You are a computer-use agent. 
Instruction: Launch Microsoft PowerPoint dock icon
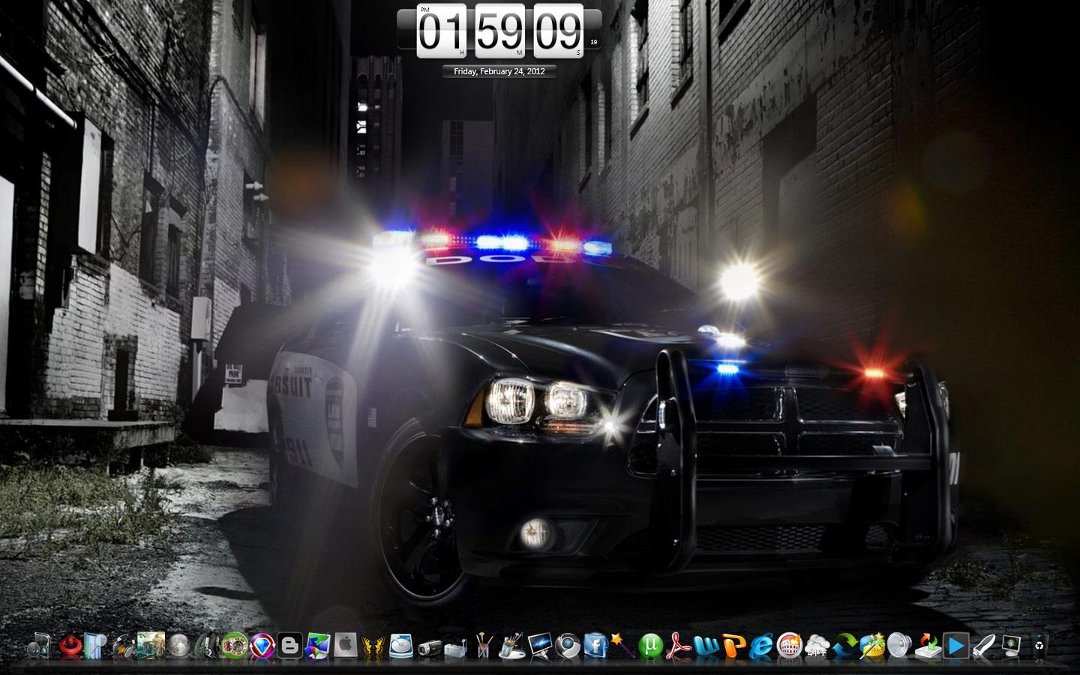(734, 645)
